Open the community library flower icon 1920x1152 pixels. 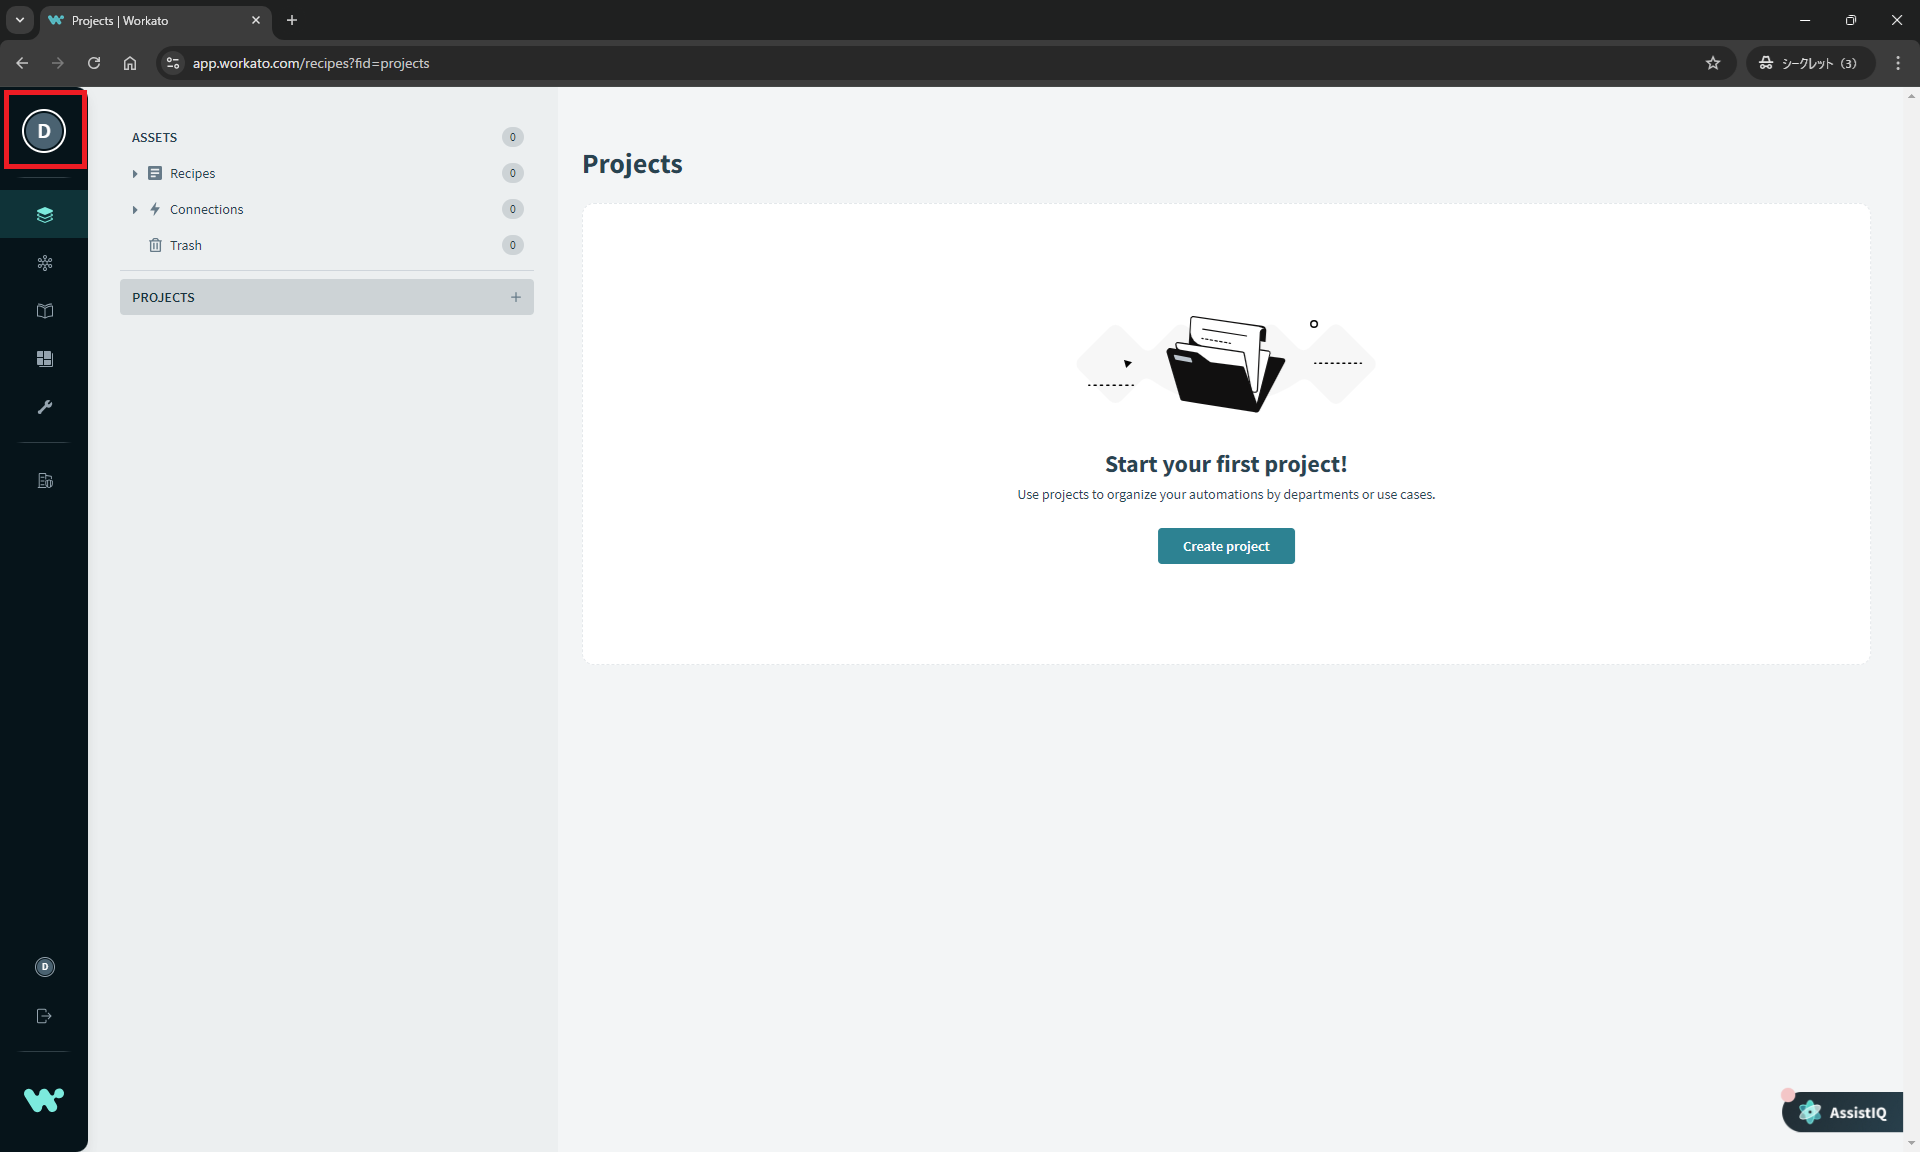(x=44, y=263)
